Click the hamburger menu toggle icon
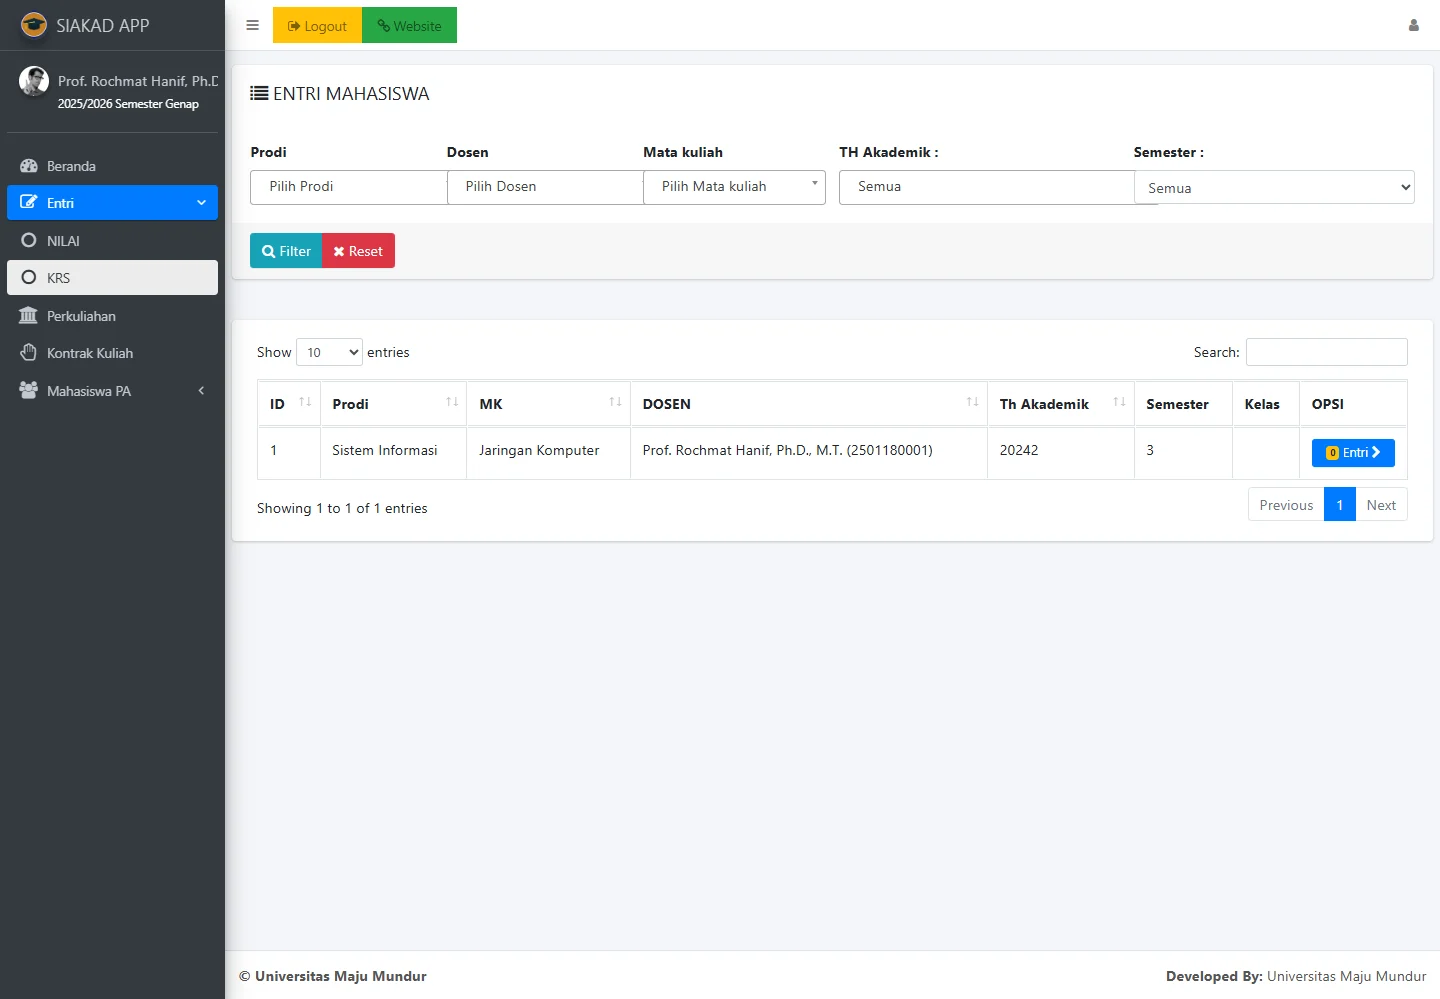 [x=252, y=25]
